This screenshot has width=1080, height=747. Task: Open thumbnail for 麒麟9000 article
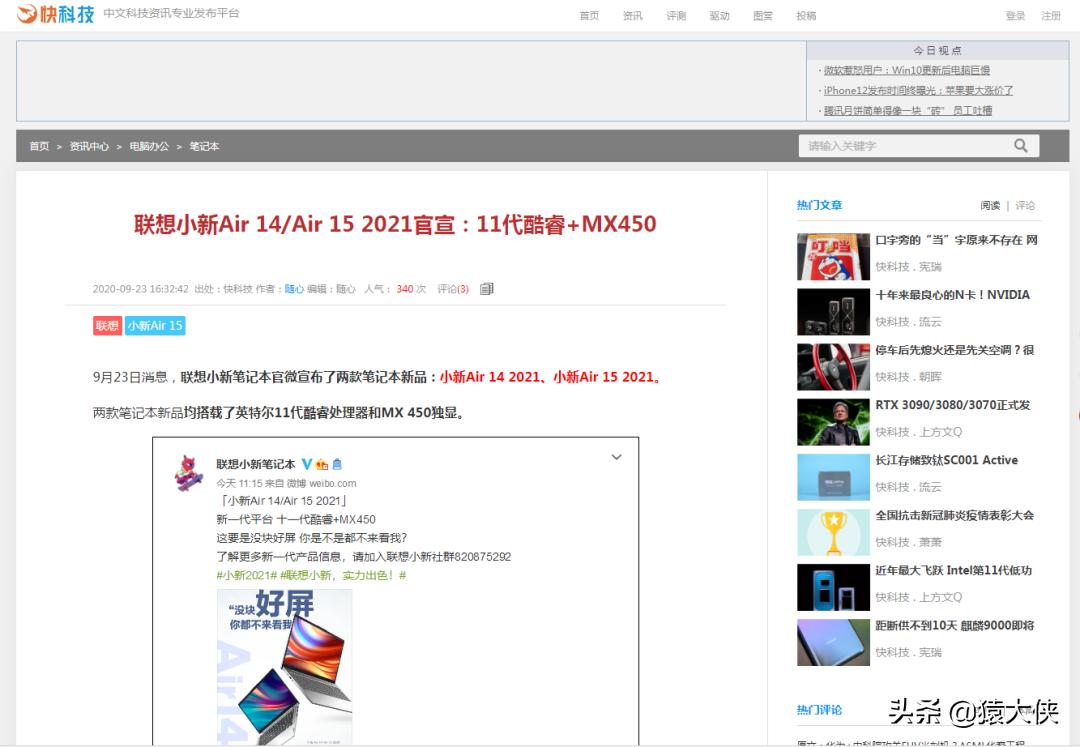pyautogui.click(x=833, y=642)
